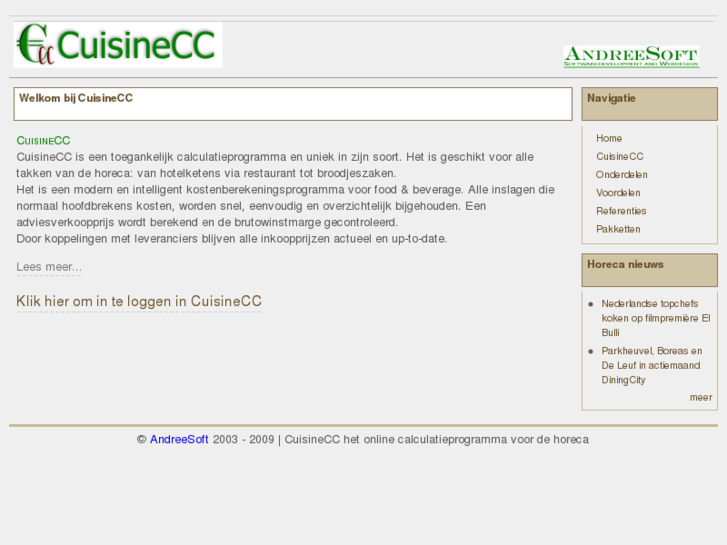
Task: Select Onderdelen in the navigation menu
Action: coord(621,174)
